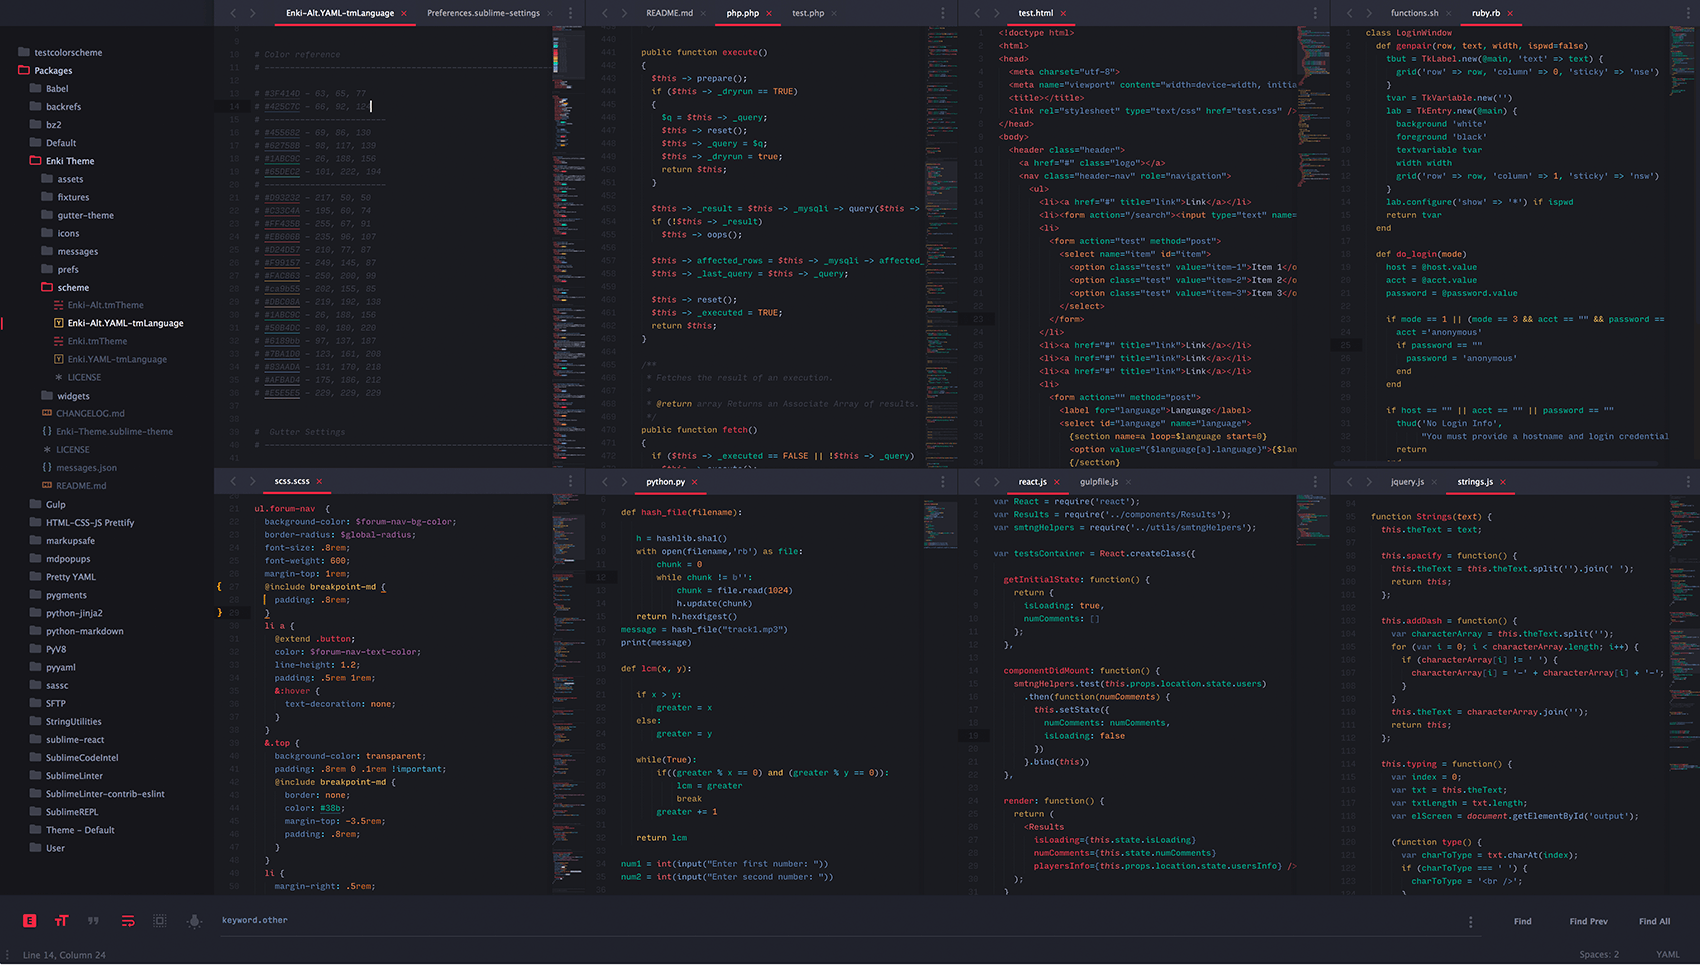This screenshot has height=967, width=1700.
Task: Toggle highlight matches bulb option
Action: [194, 921]
